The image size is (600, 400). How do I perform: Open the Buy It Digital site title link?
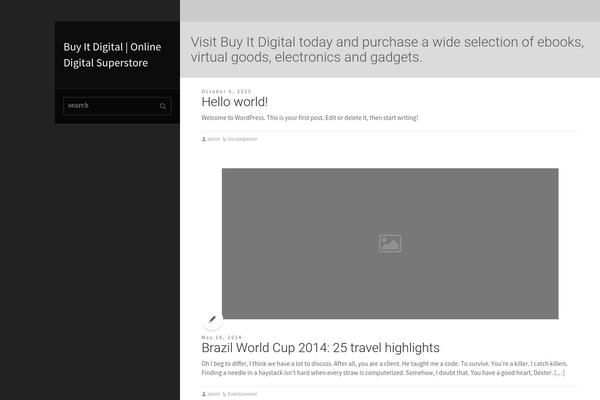point(112,55)
